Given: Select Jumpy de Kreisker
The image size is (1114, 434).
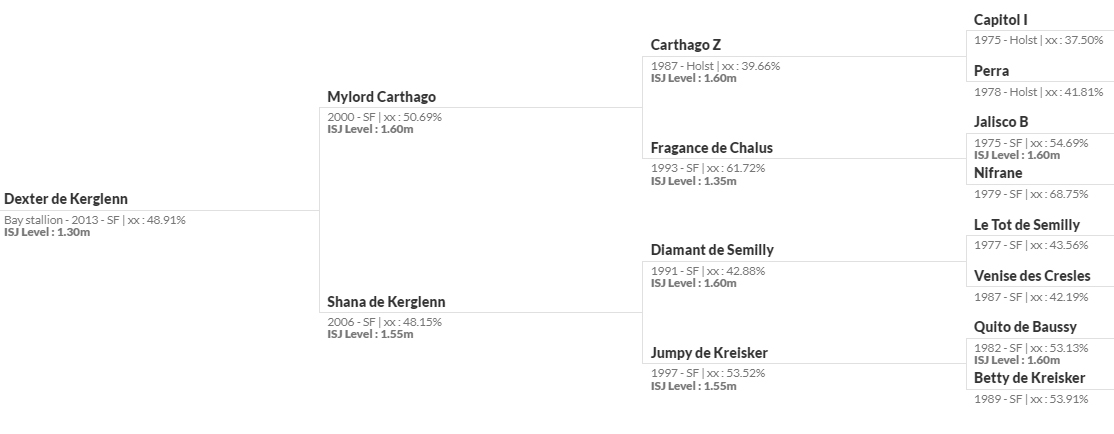Looking at the screenshot, I should tap(709, 353).
